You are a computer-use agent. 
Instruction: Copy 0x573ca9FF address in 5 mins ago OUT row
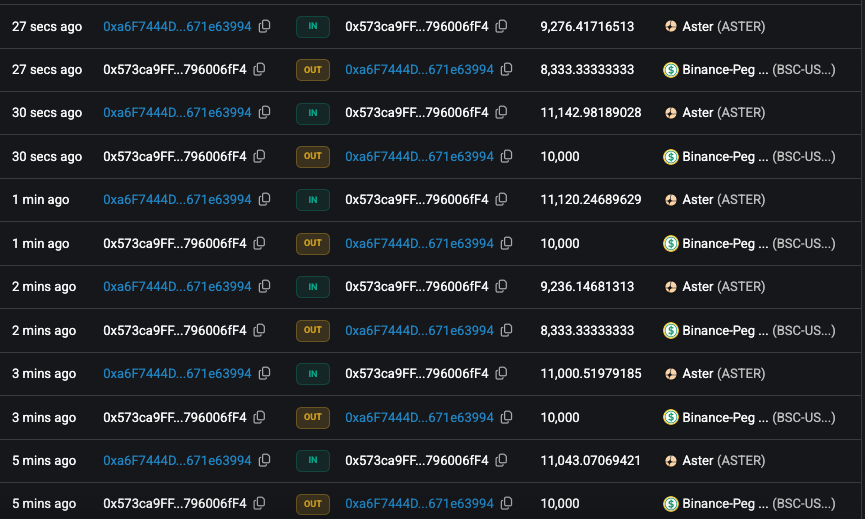pyautogui.click(x=259, y=503)
